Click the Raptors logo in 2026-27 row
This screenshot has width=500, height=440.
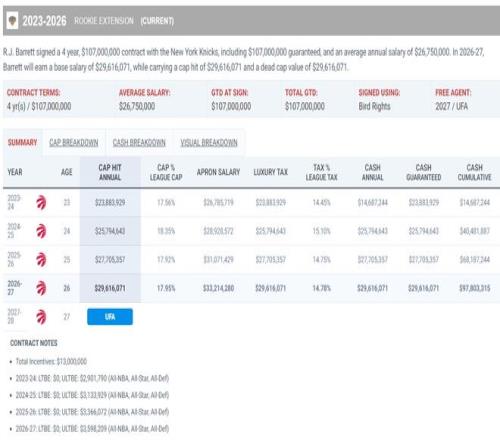coord(41,288)
